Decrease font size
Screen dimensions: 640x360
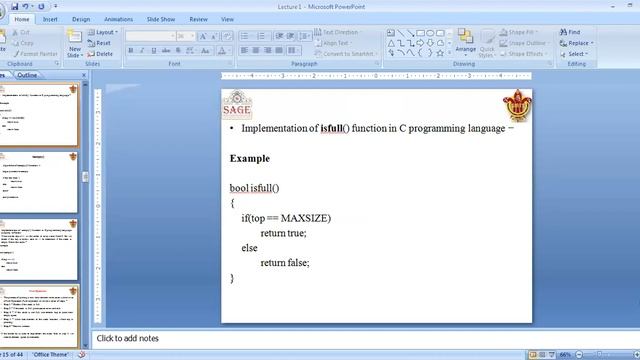coord(214,36)
